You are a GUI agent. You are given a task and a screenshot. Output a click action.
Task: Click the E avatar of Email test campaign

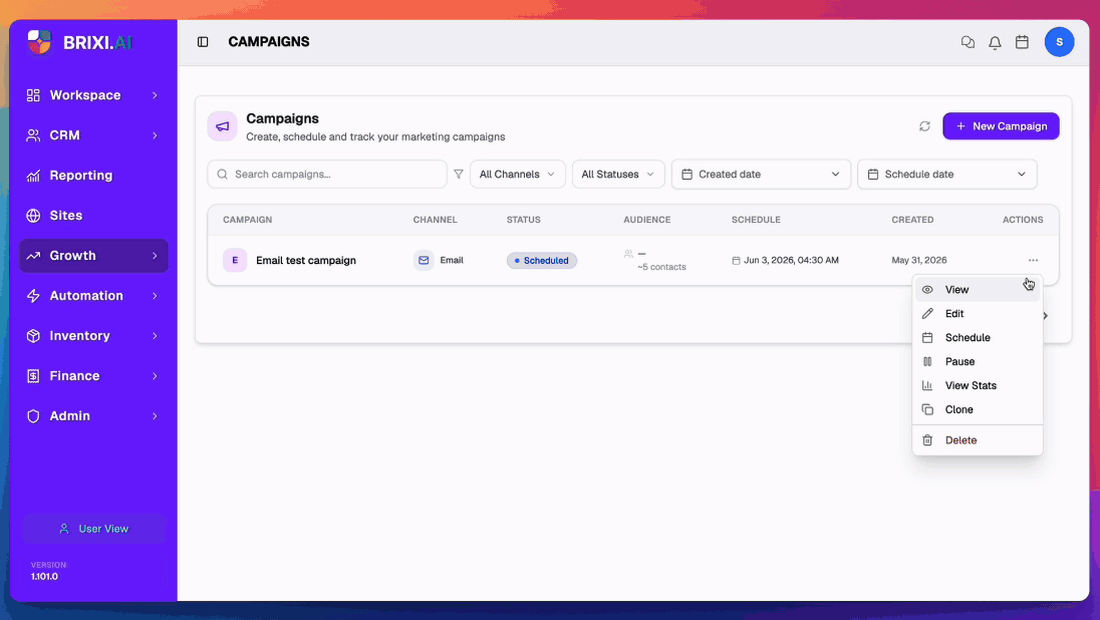tap(235, 260)
